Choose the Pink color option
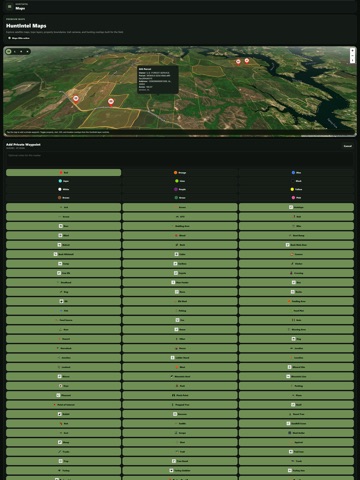 pos(296,198)
